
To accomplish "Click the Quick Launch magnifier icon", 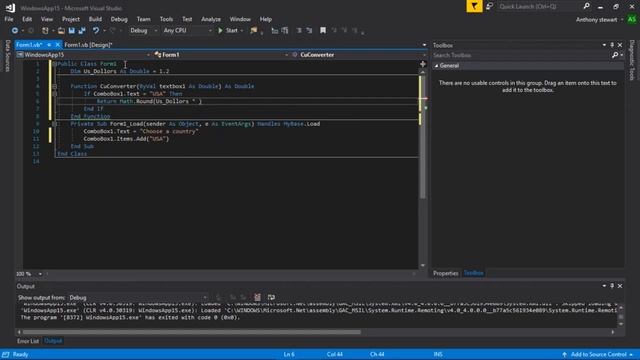I will pos(587,6).
